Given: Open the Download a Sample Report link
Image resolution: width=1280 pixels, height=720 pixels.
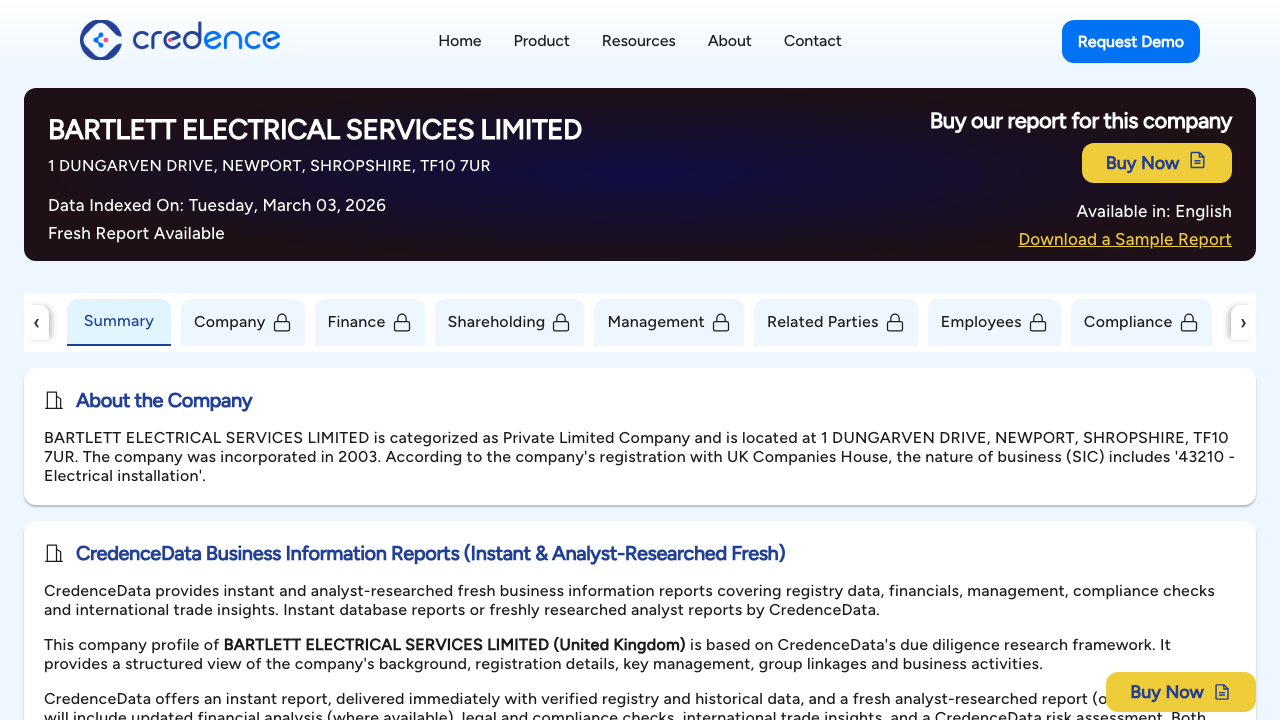Looking at the screenshot, I should (1124, 239).
